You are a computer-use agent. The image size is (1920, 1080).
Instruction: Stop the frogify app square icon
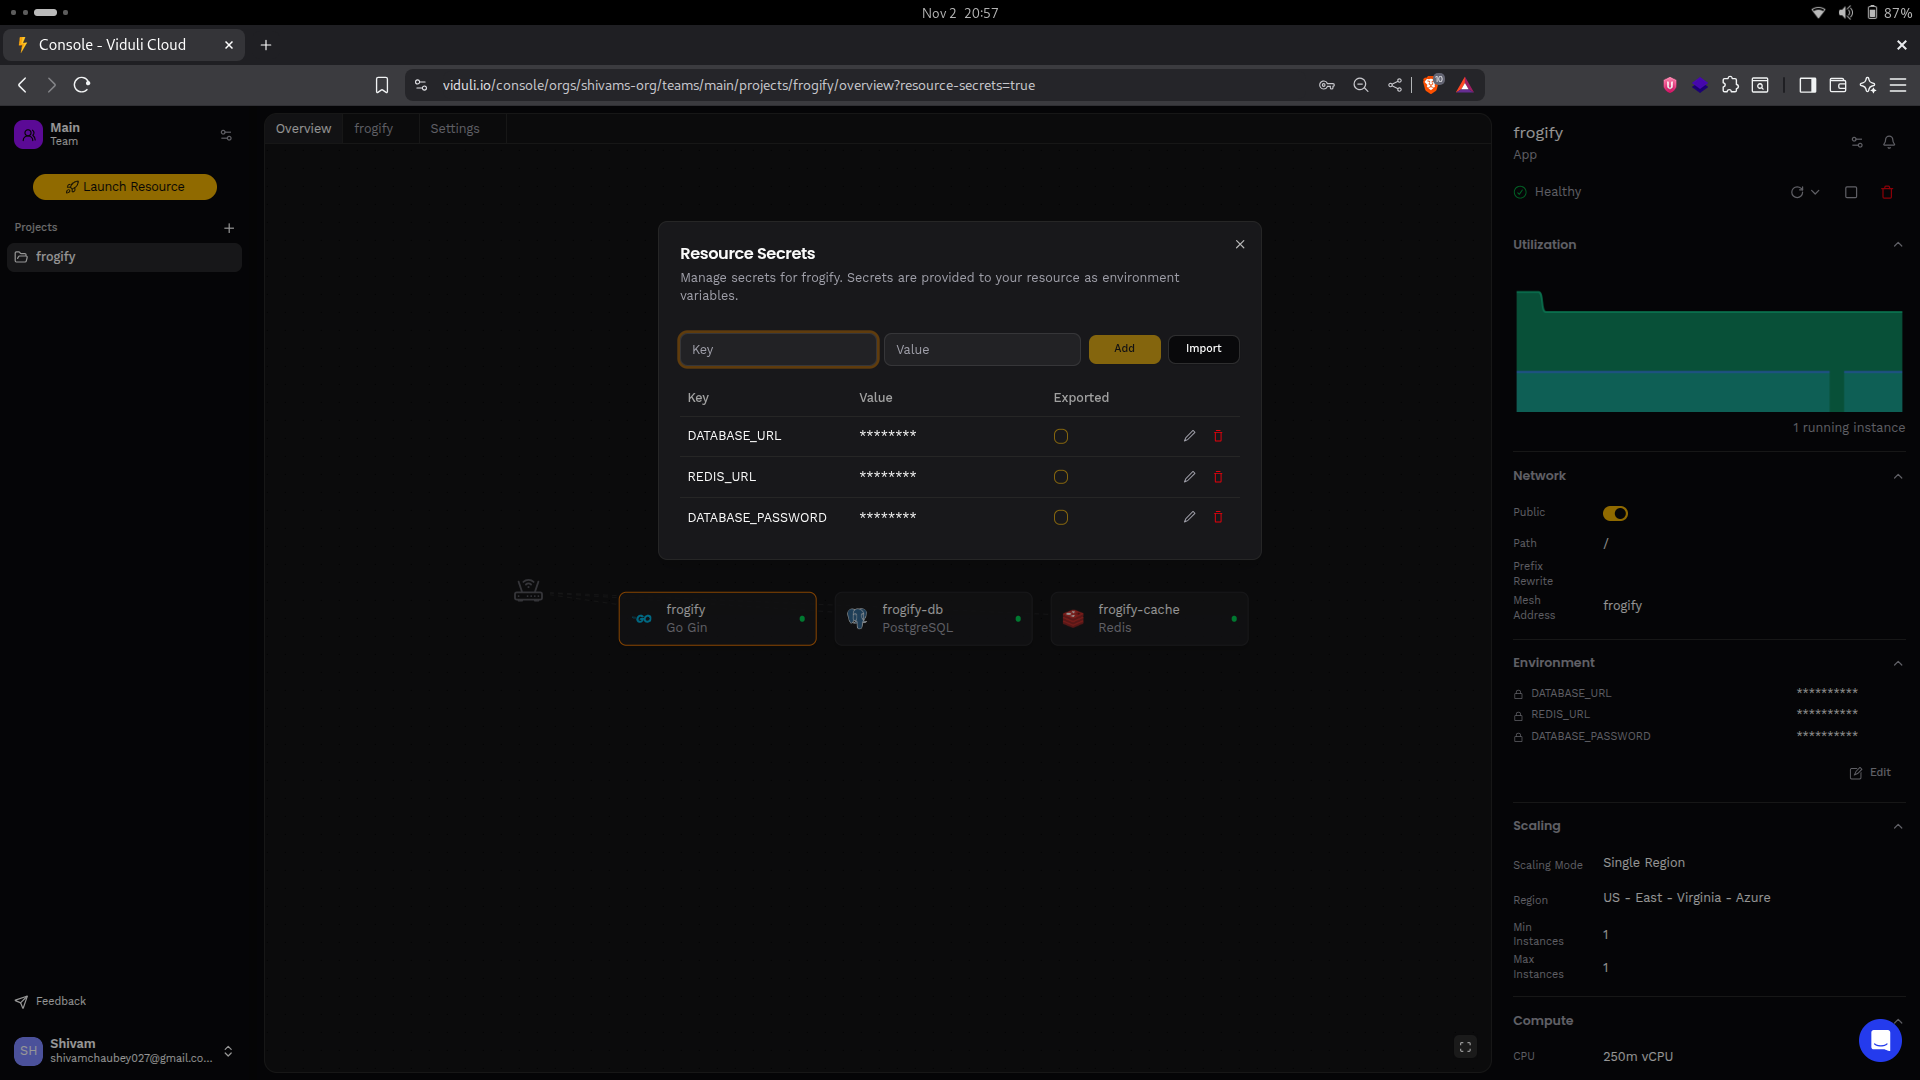(x=1851, y=192)
